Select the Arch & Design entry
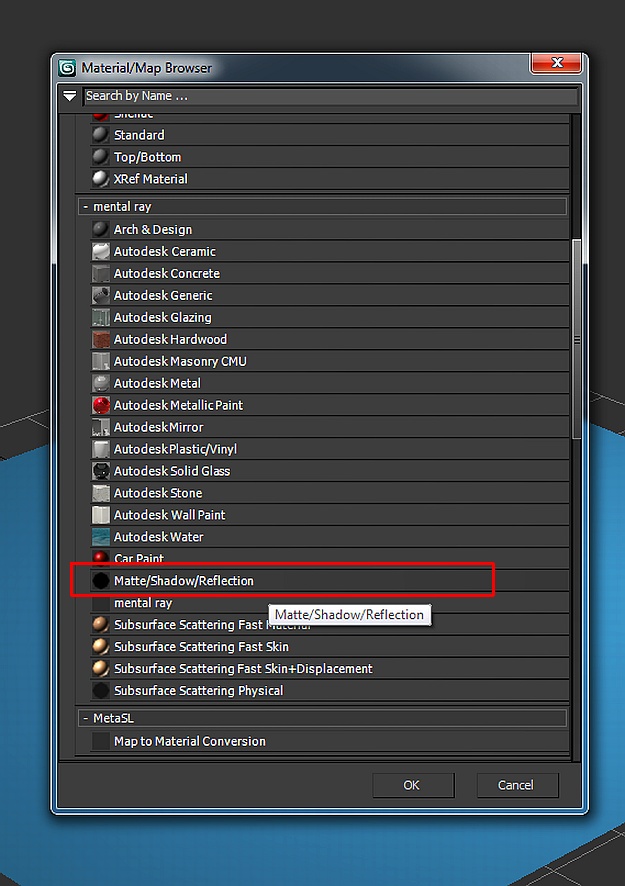 pos(330,229)
